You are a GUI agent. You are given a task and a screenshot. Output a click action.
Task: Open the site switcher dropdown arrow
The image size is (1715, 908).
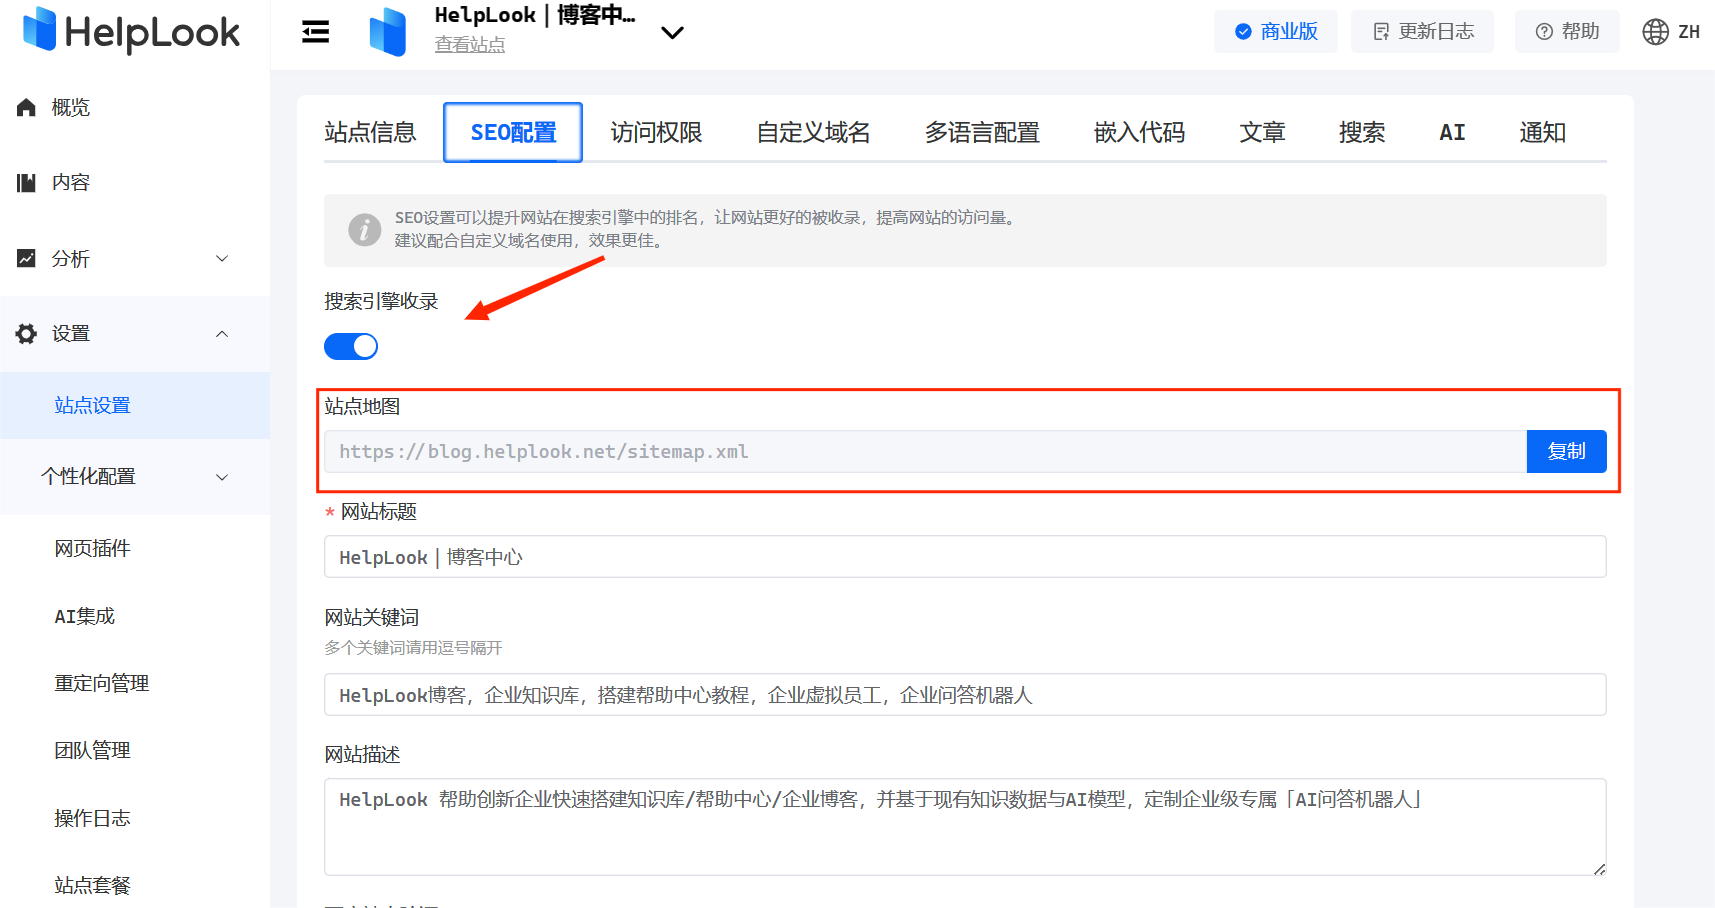click(x=673, y=32)
